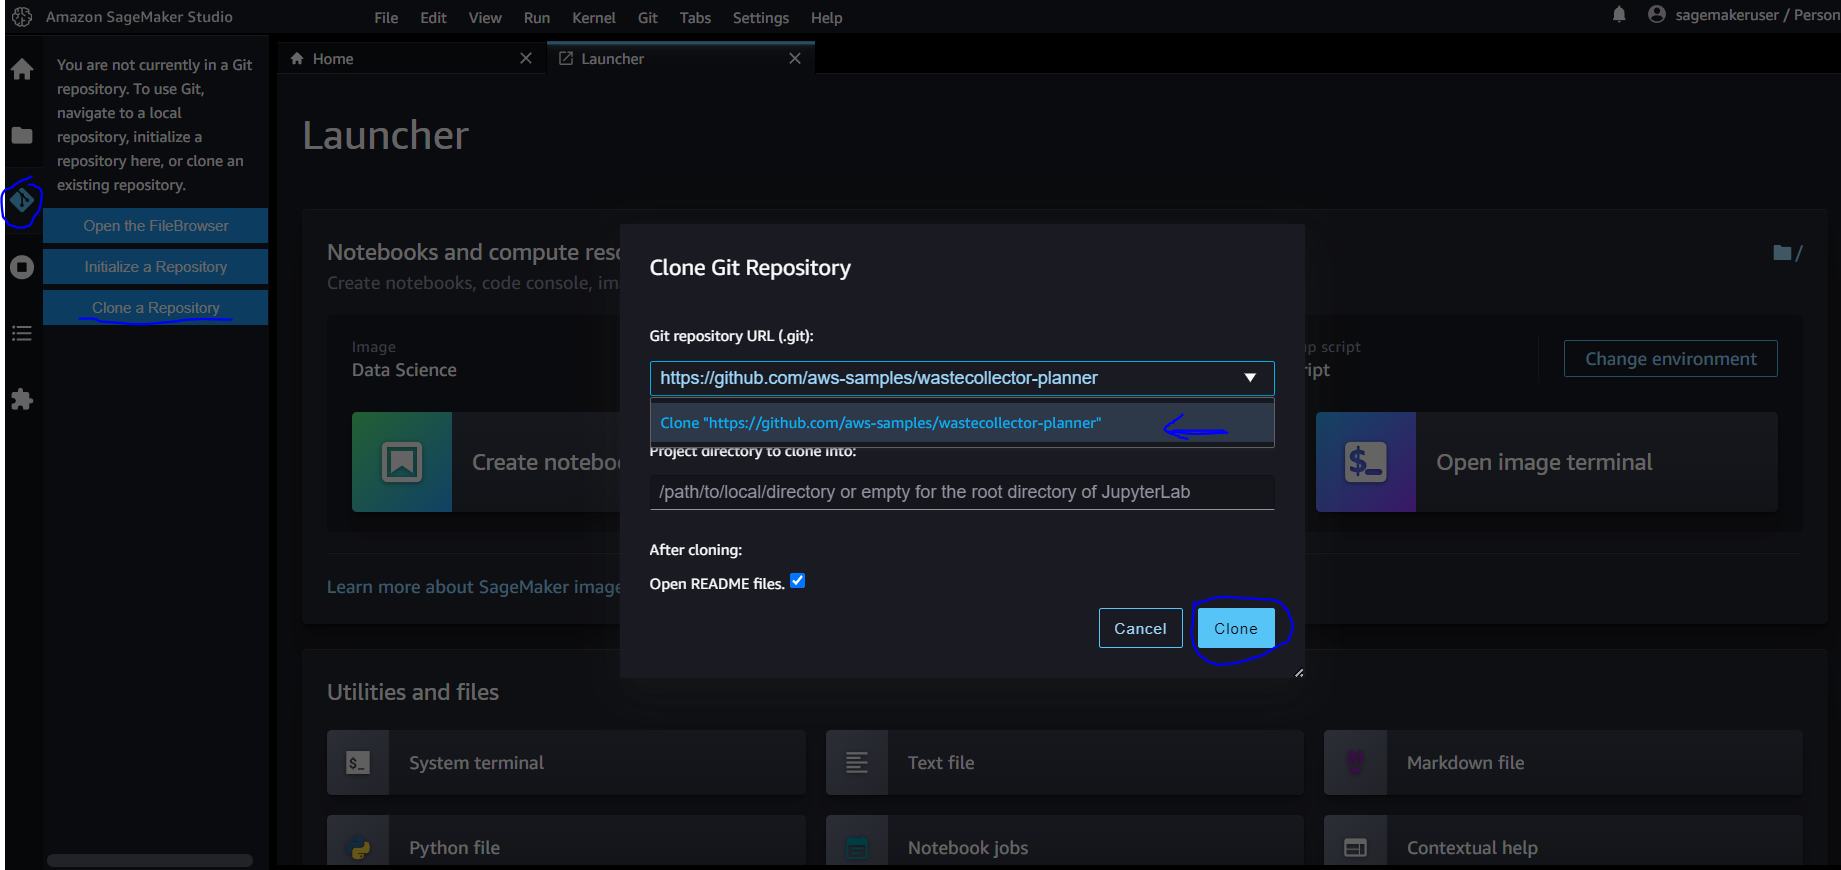Open Table of Contents sidebar icon
The width and height of the screenshot is (1841, 870).
click(x=22, y=333)
